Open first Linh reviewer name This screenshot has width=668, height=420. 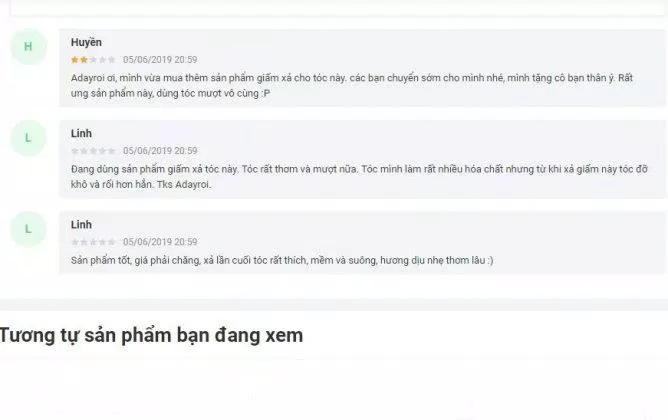[81, 133]
